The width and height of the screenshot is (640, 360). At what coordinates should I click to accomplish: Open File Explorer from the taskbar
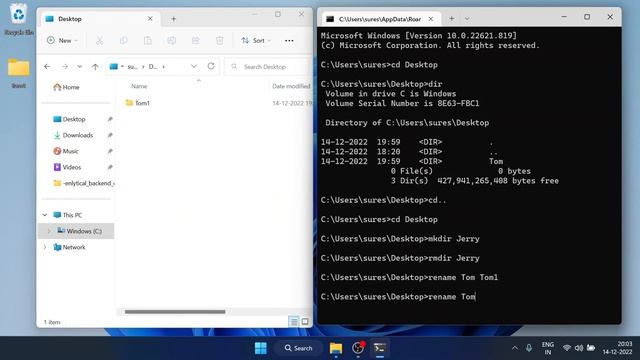click(x=336, y=348)
